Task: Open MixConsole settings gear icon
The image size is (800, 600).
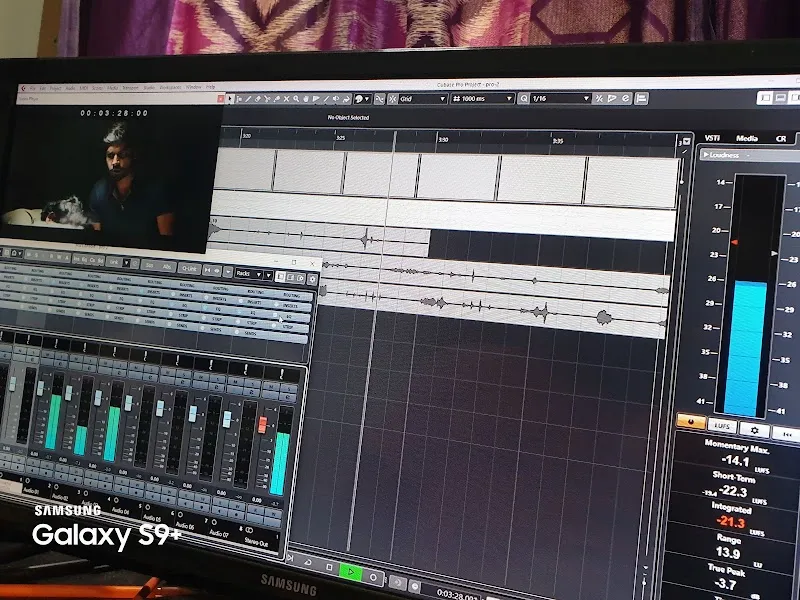Action: click(x=312, y=279)
